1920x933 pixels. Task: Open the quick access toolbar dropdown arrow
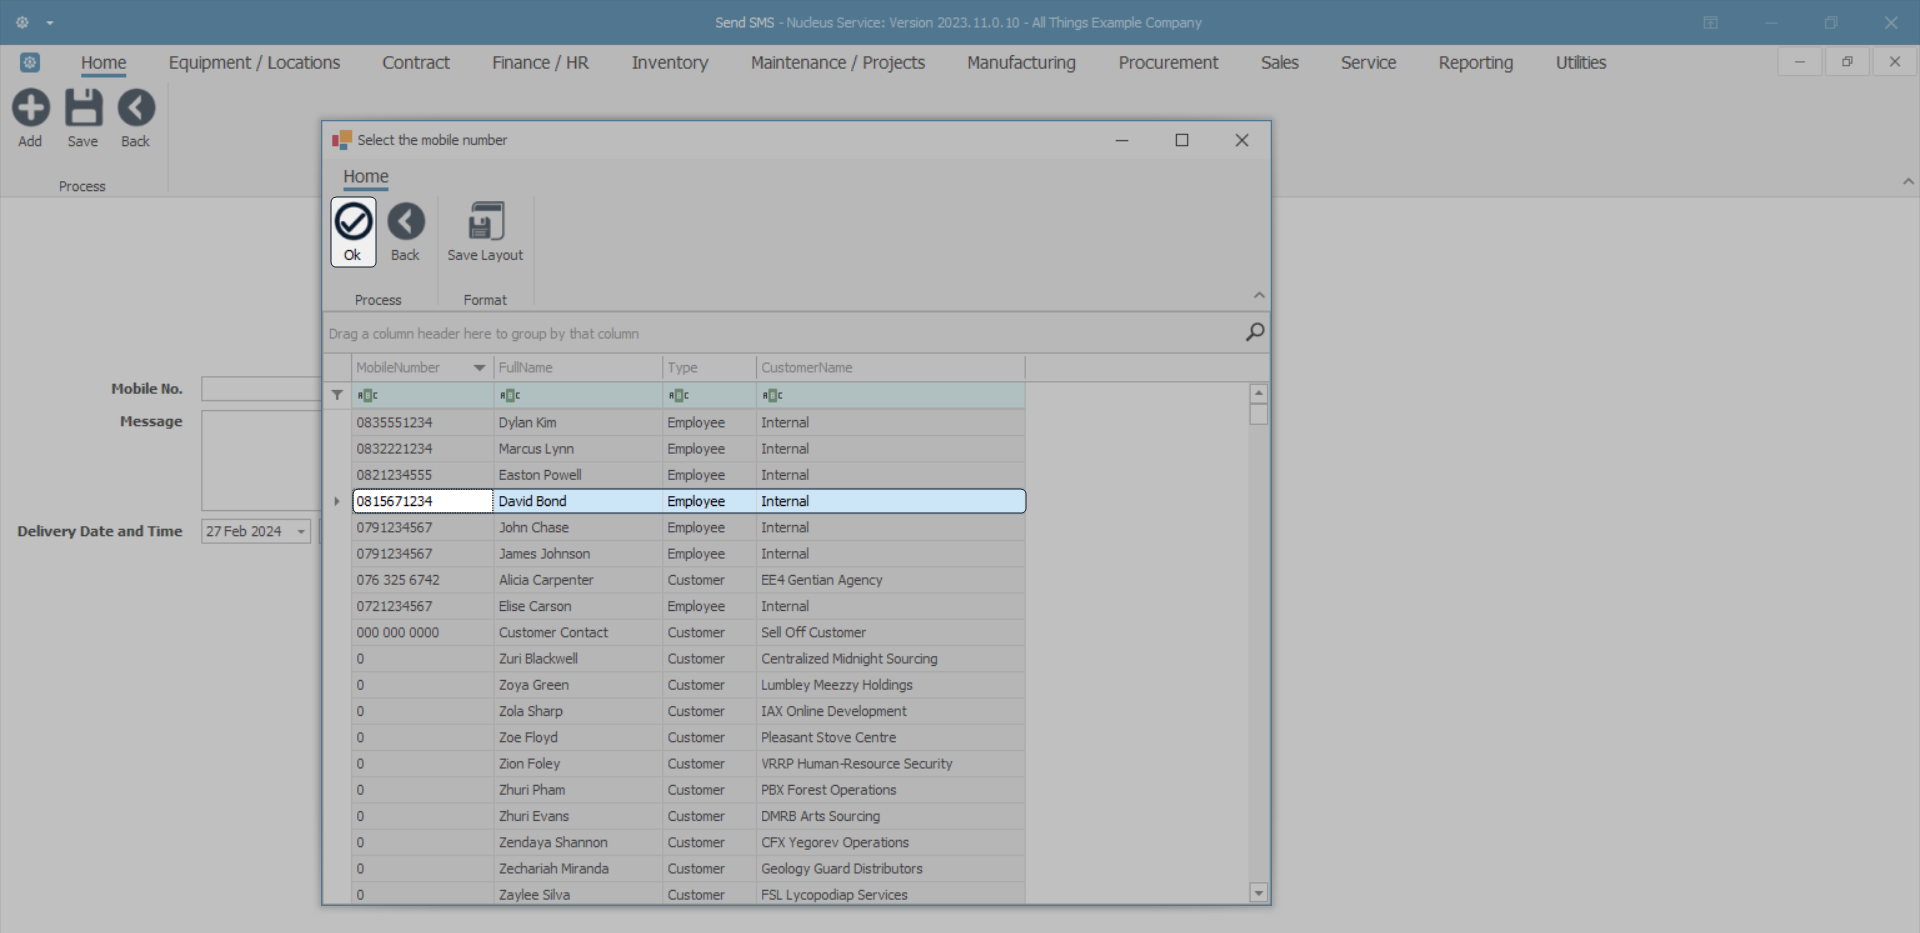(x=50, y=22)
